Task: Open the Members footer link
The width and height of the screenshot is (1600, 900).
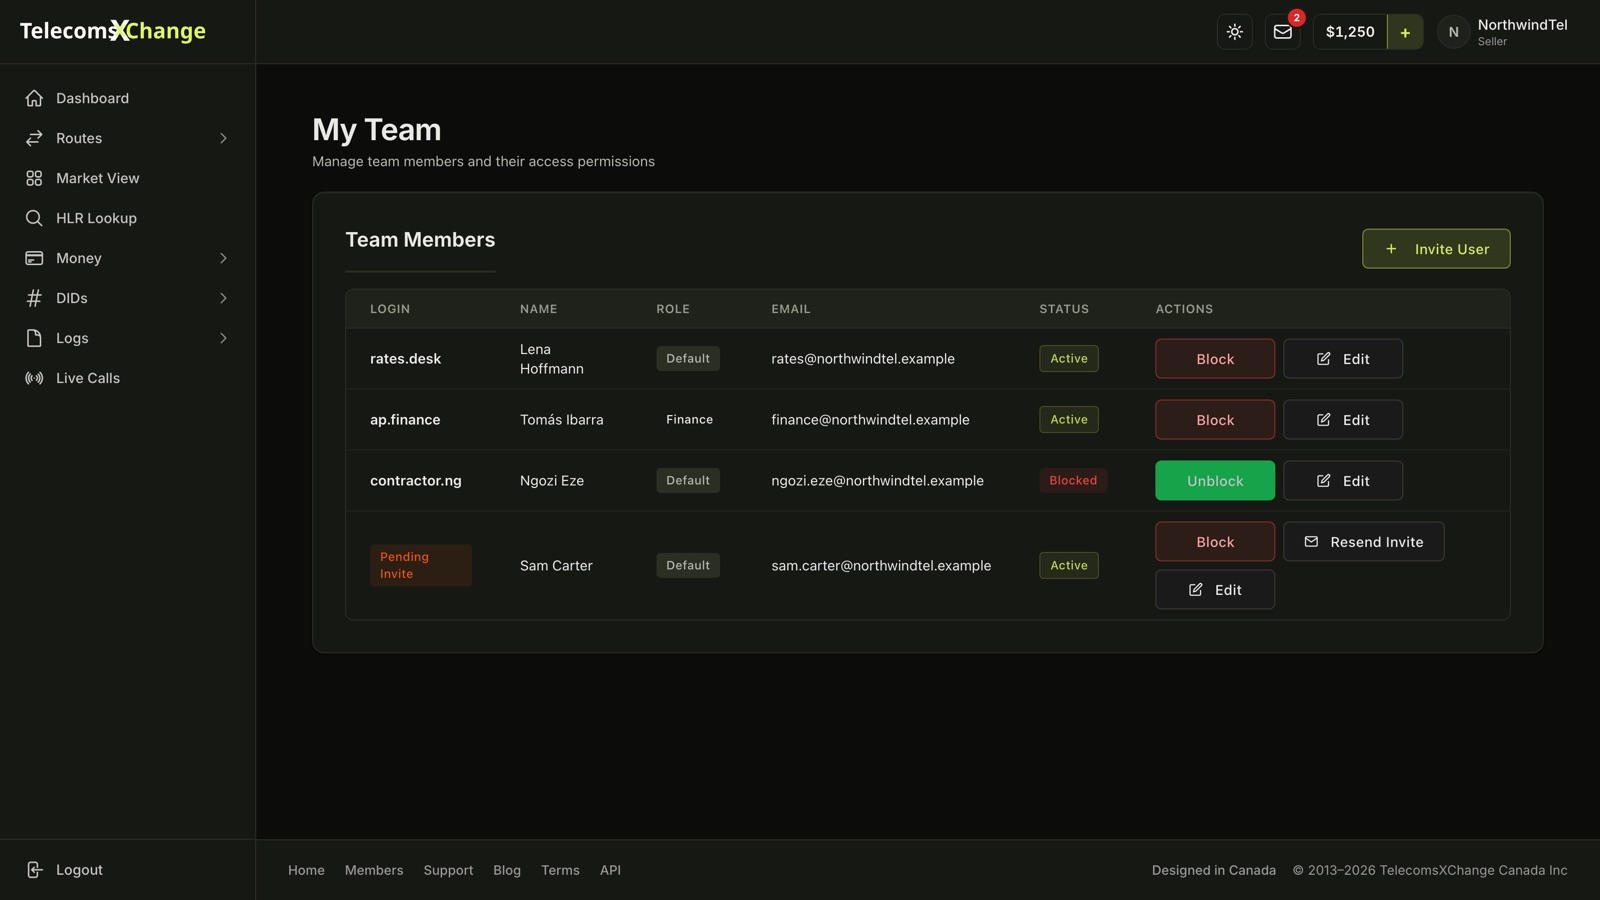Action: click(374, 870)
